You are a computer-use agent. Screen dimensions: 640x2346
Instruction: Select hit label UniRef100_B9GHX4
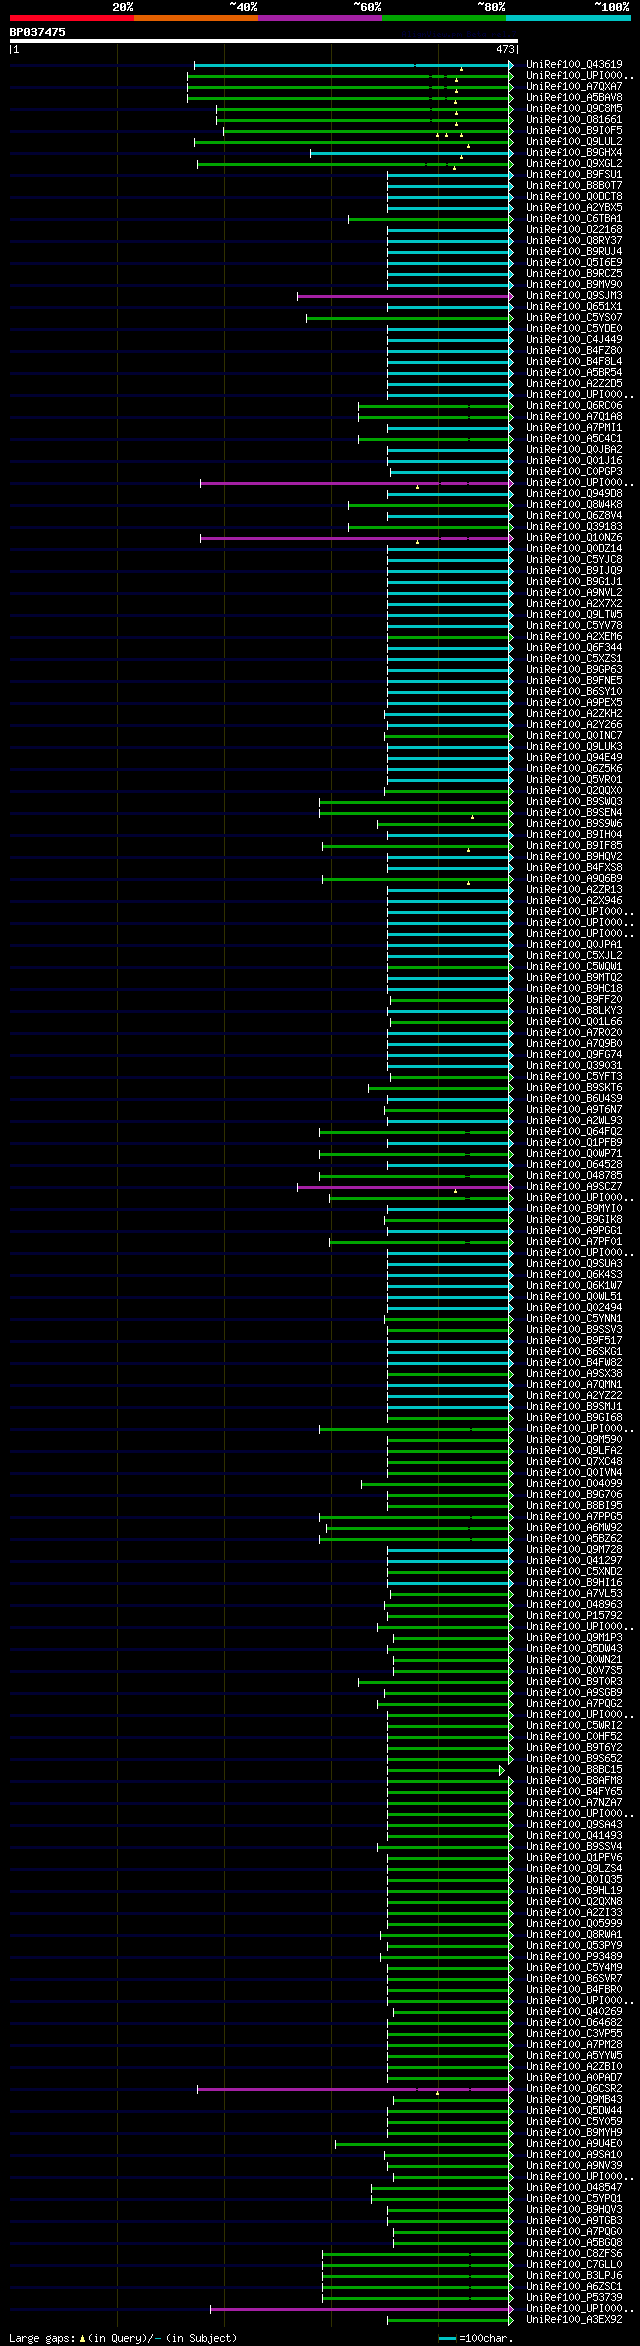tap(574, 152)
